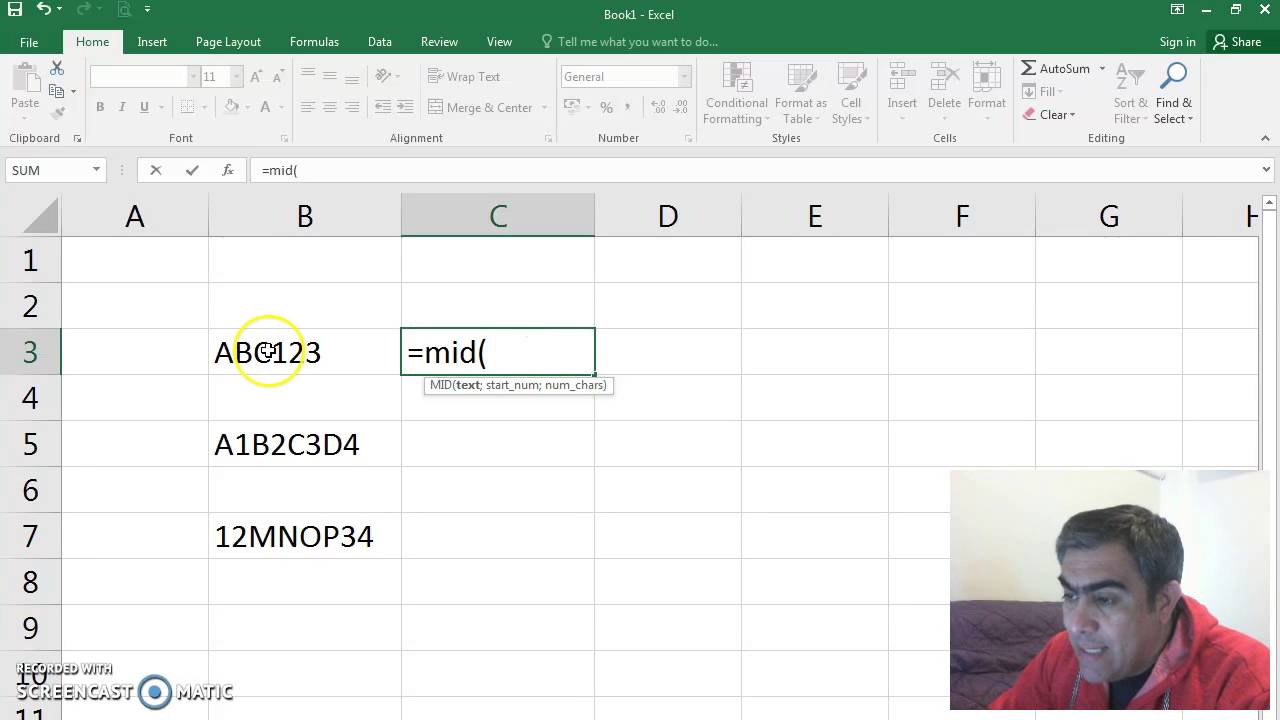Switch to the Review tab
1280x720 pixels.
tap(439, 42)
